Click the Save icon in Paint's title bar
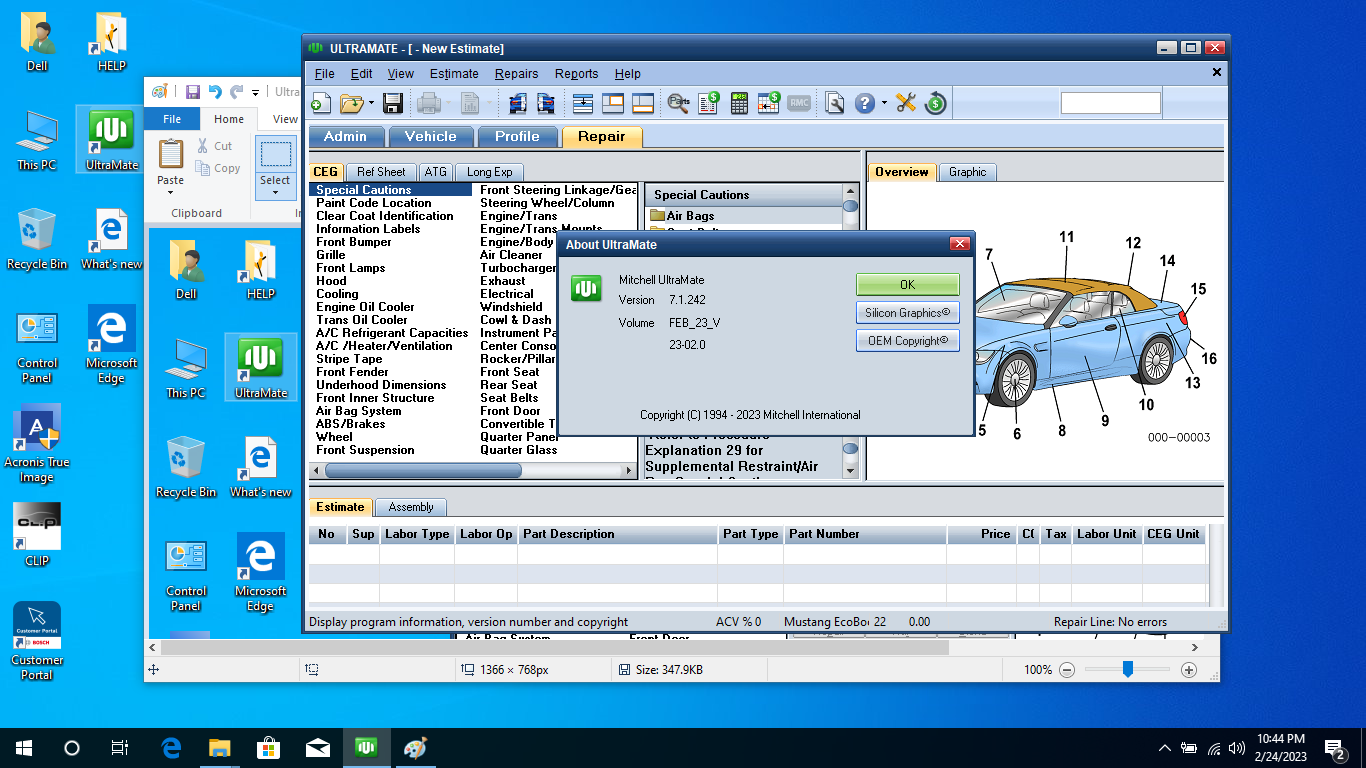1366x768 pixels. 193,92
